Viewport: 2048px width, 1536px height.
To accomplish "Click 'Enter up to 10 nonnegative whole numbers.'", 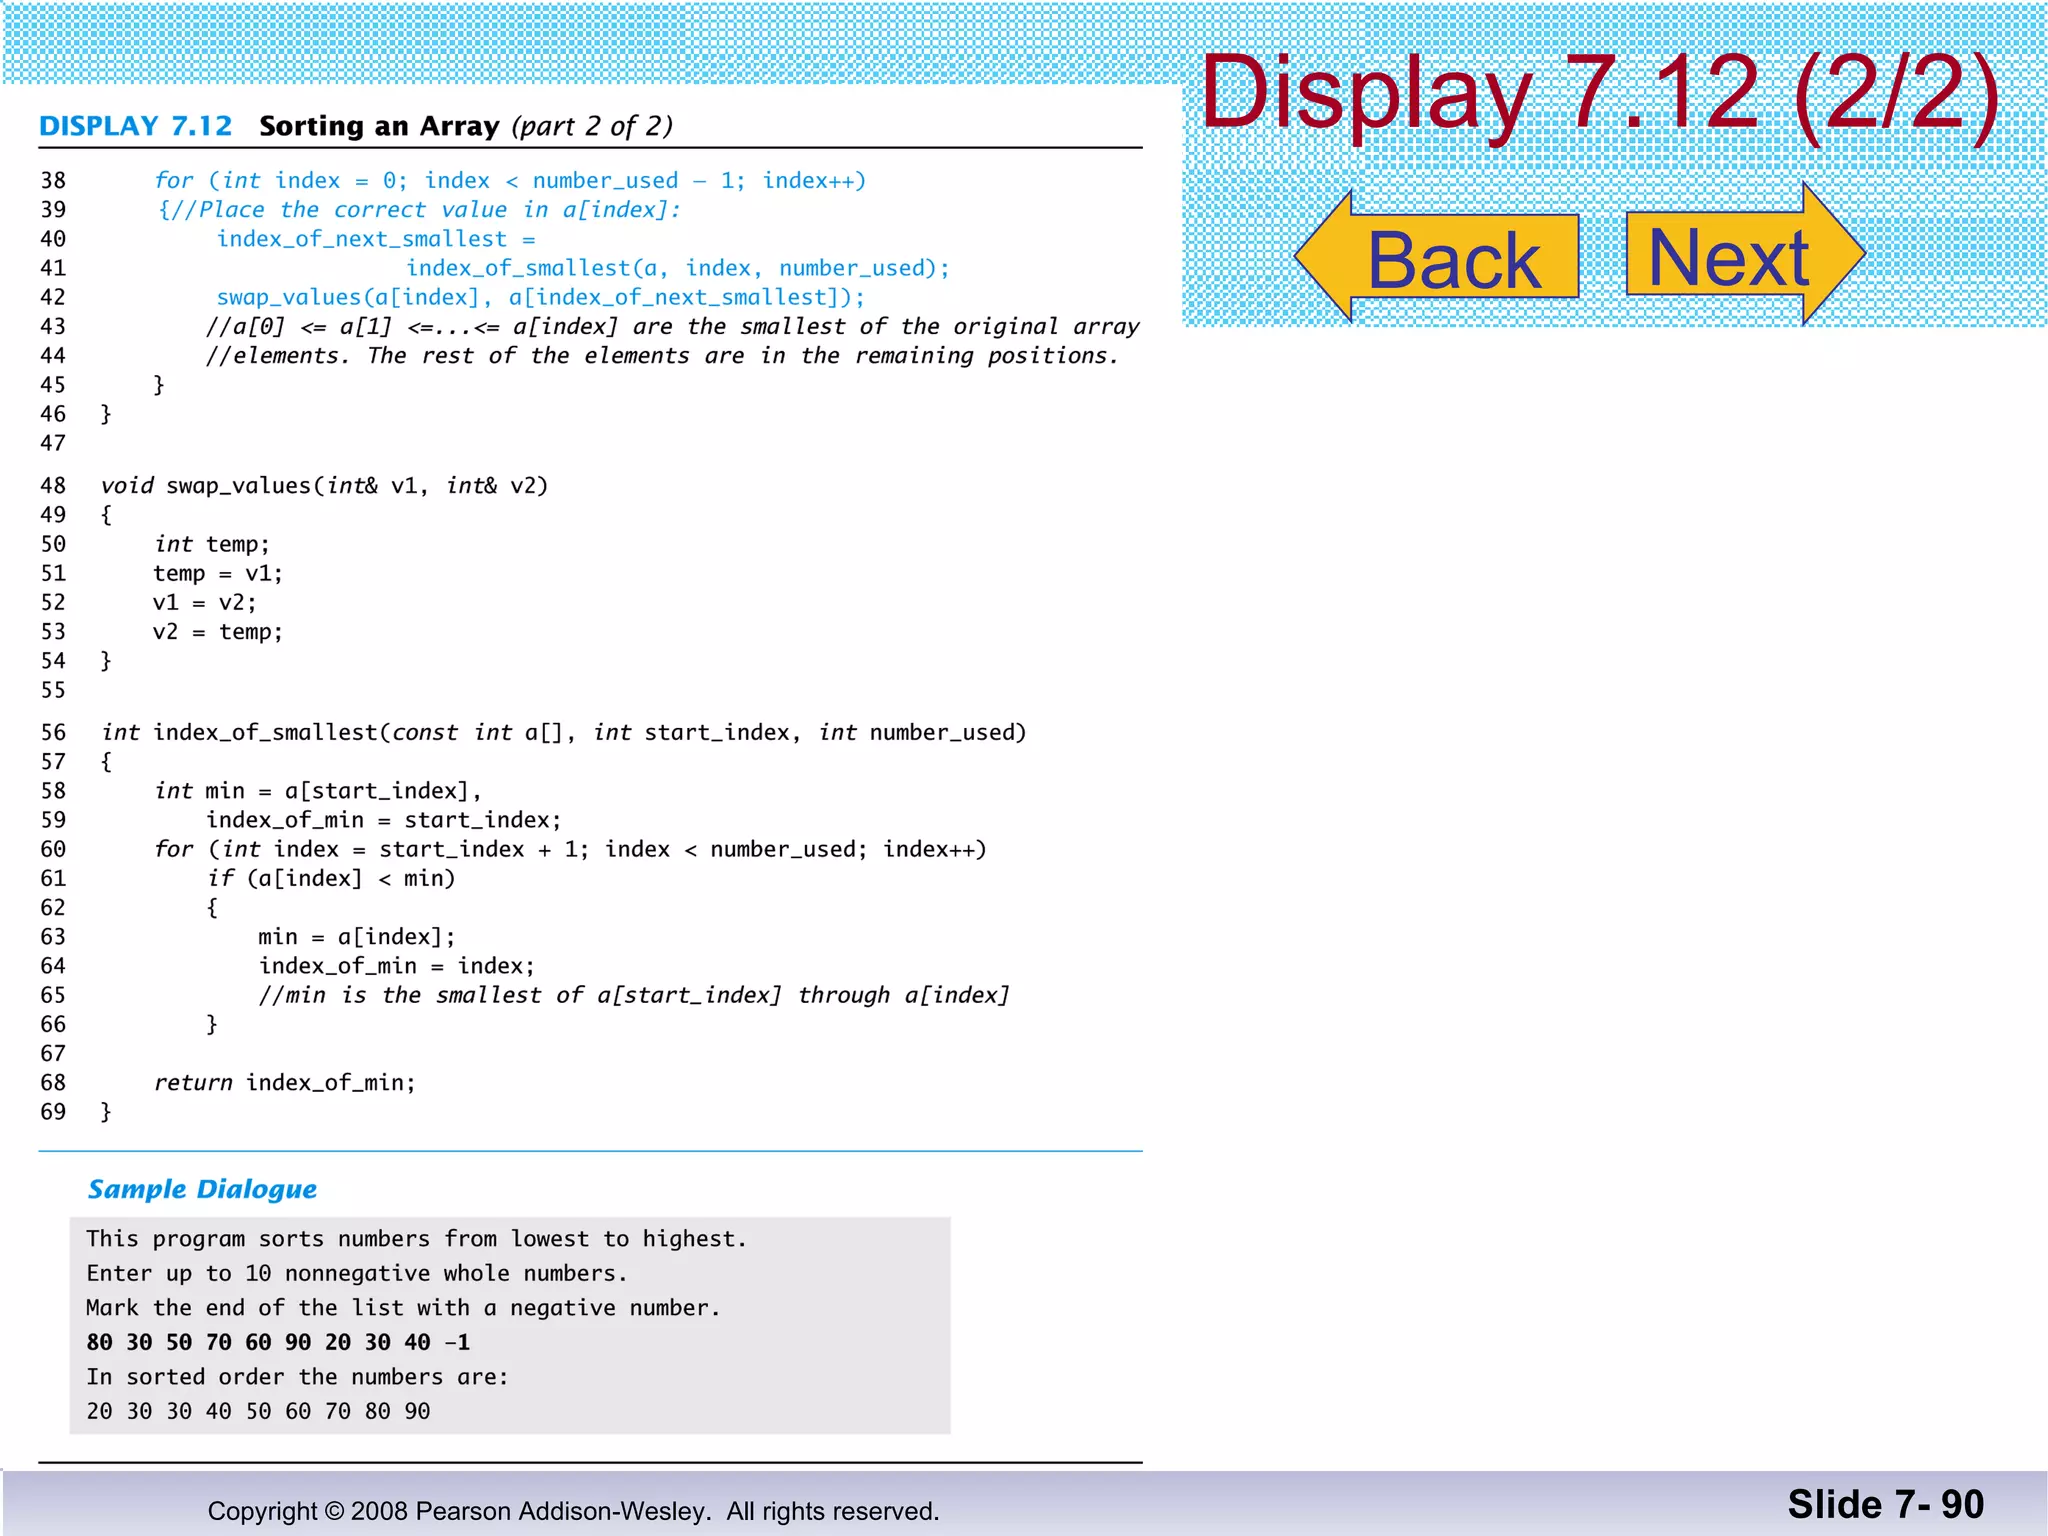I will (357, 1274).
